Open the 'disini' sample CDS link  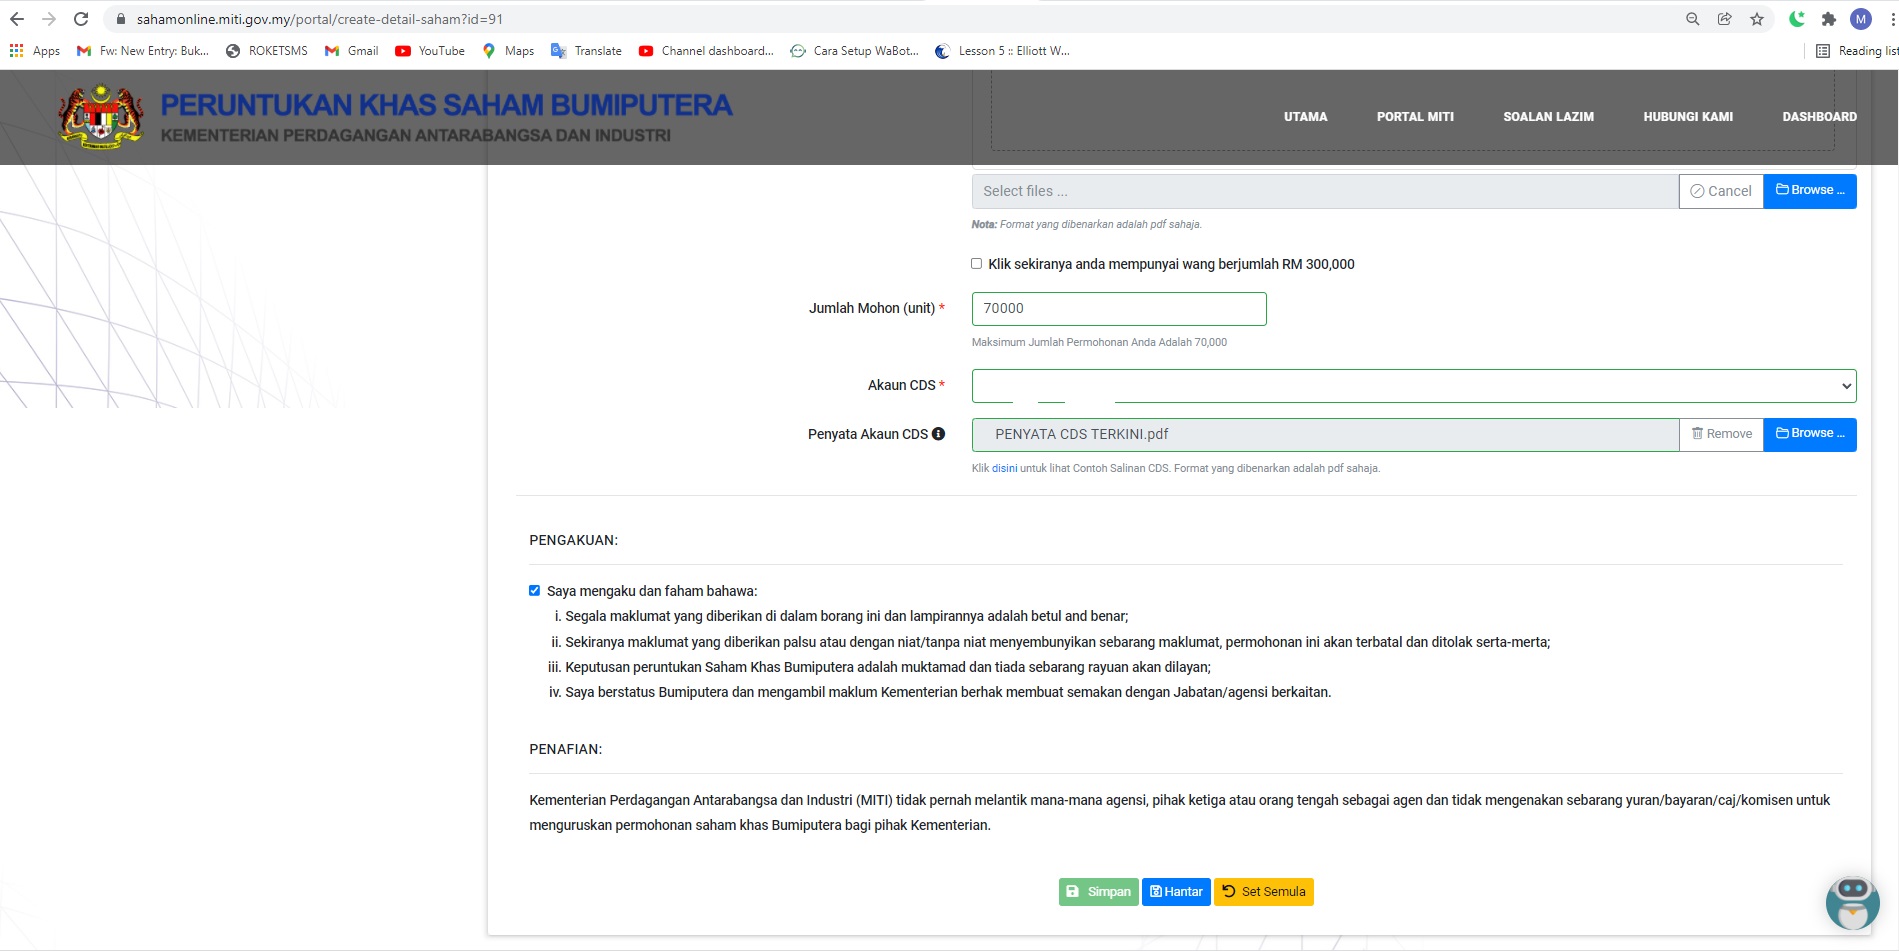pos(1004,469)
